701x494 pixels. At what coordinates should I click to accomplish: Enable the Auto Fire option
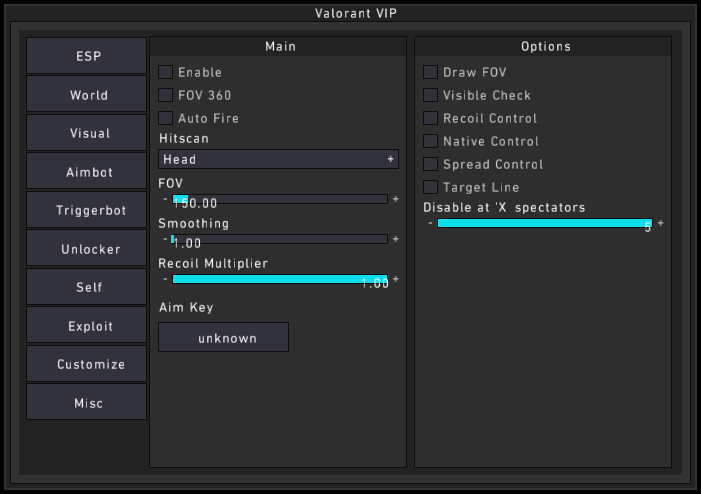tap(166, 118)
